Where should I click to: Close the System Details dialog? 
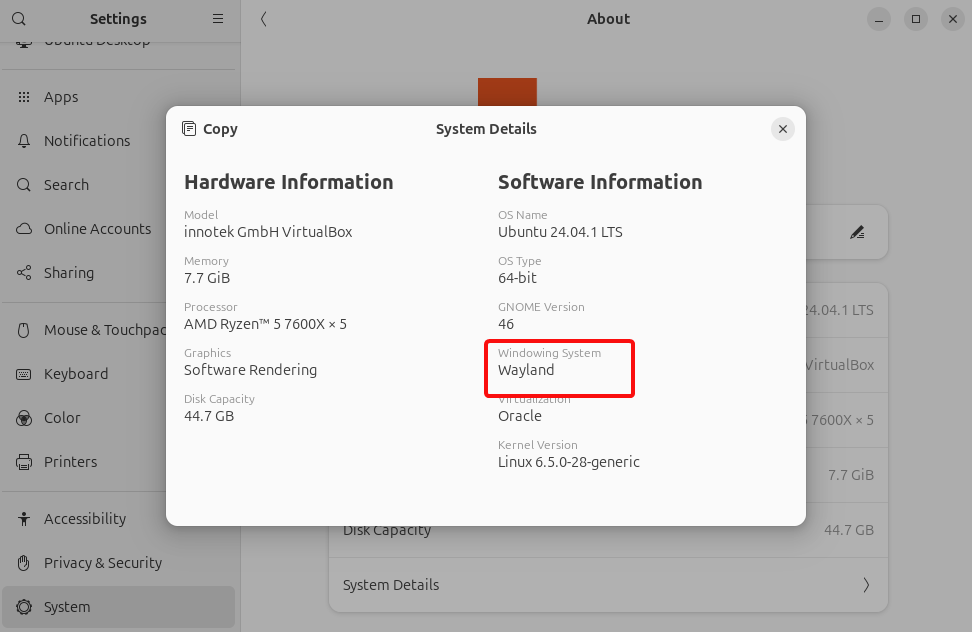tap(782, 129)
